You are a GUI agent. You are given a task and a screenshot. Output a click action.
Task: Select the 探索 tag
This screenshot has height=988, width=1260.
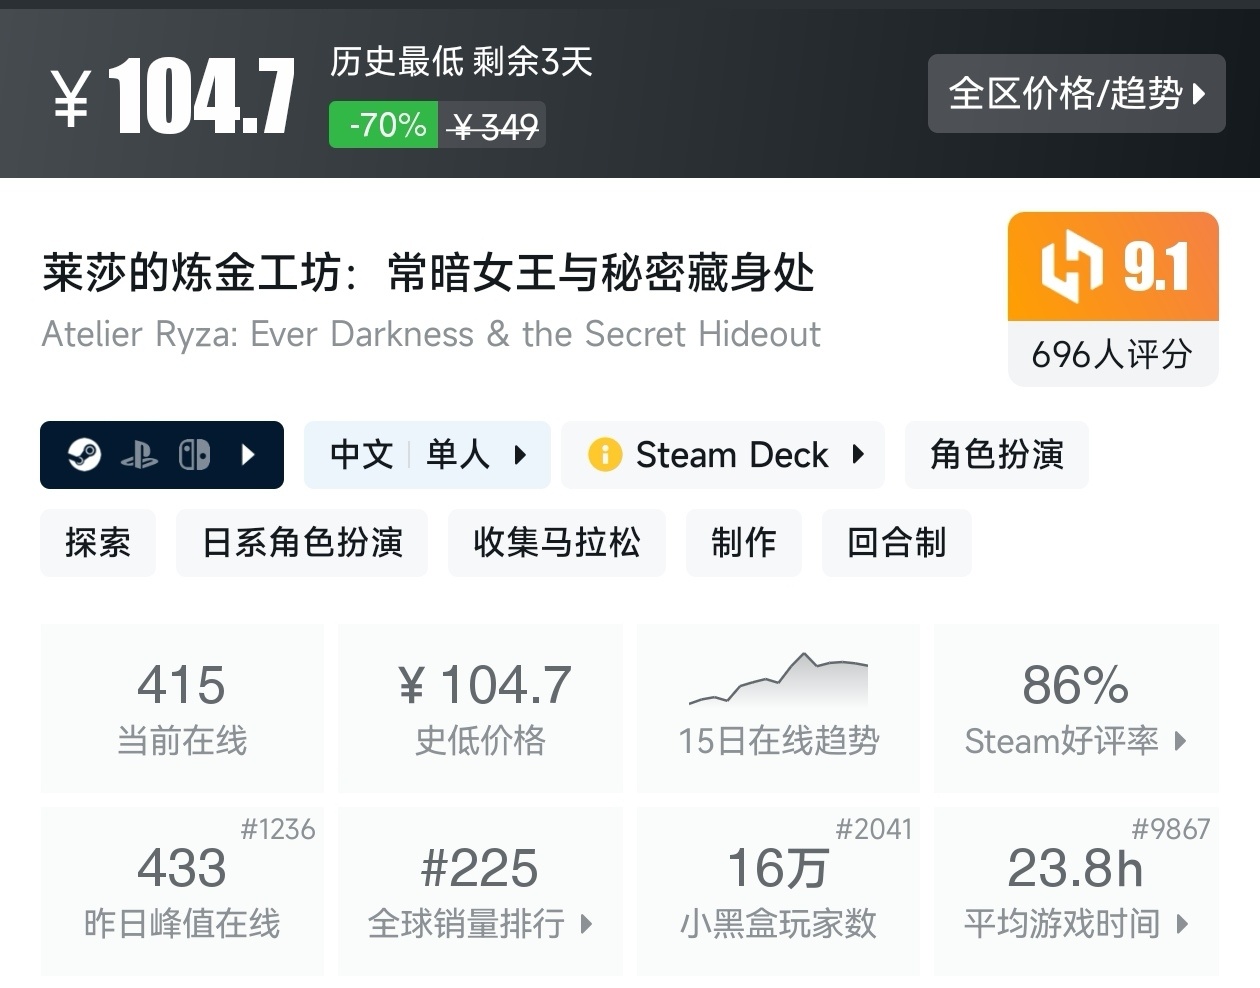tap(98, 543)
